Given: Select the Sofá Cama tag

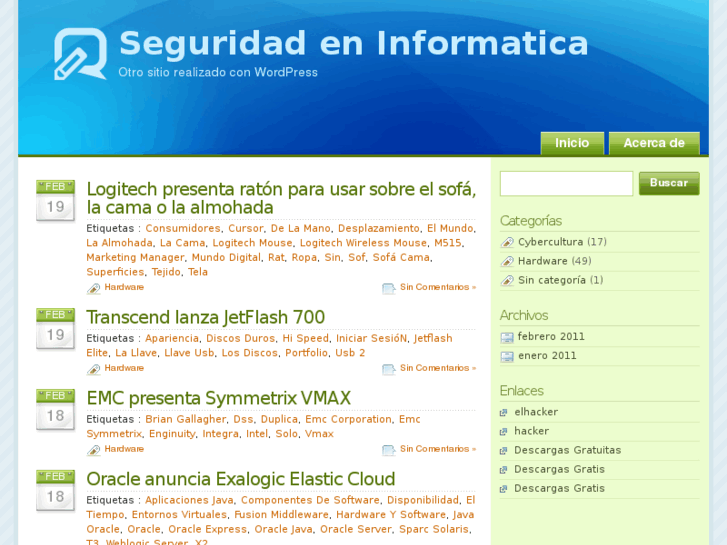Looking at the screenshot, I should 401,257.
